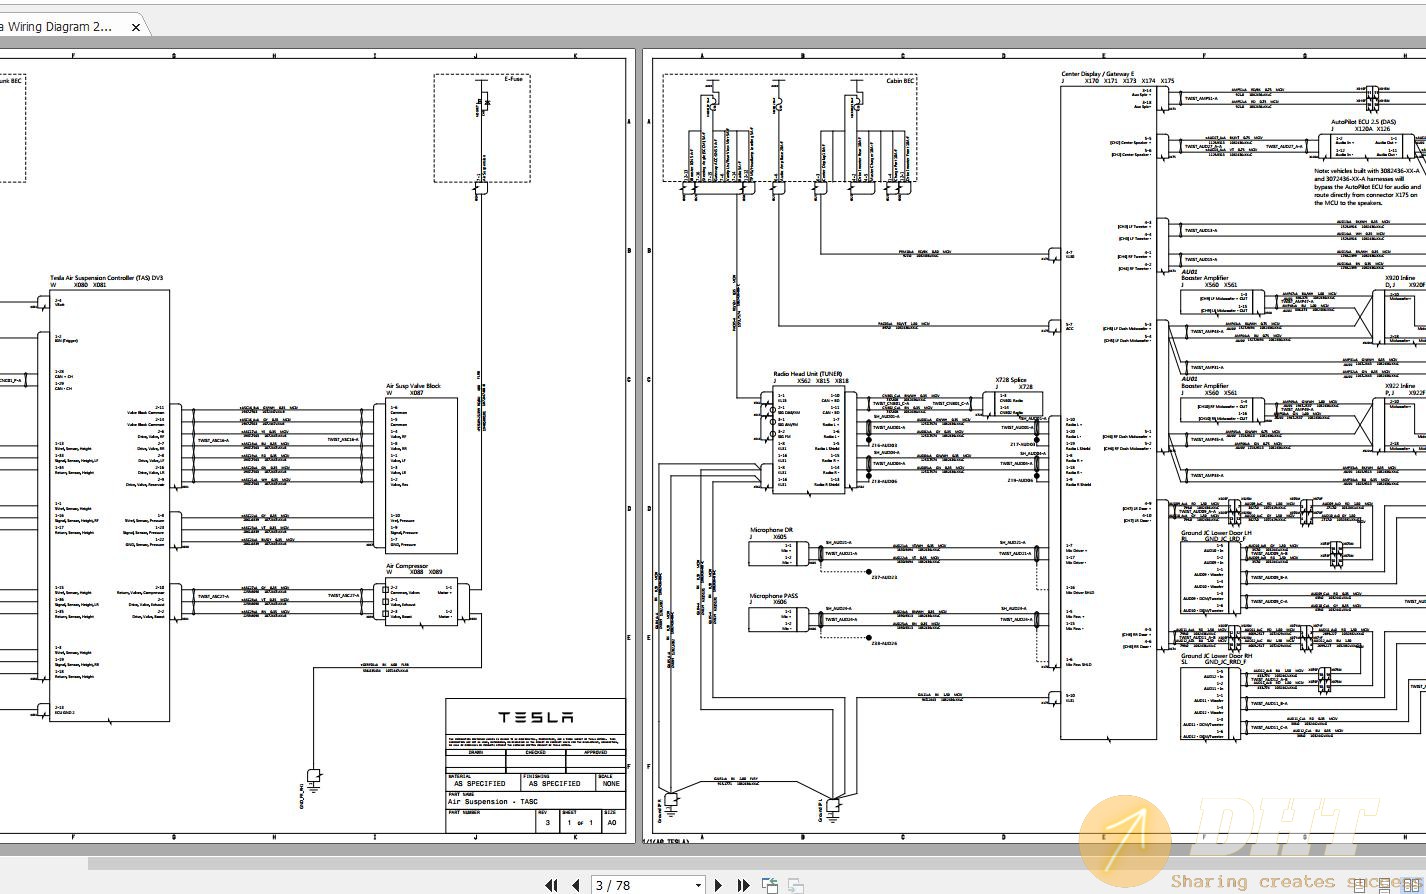The image size is (1426, 894).
Task: Click the Radio Head Unit (TUNER) label
Action: (809, 374)
